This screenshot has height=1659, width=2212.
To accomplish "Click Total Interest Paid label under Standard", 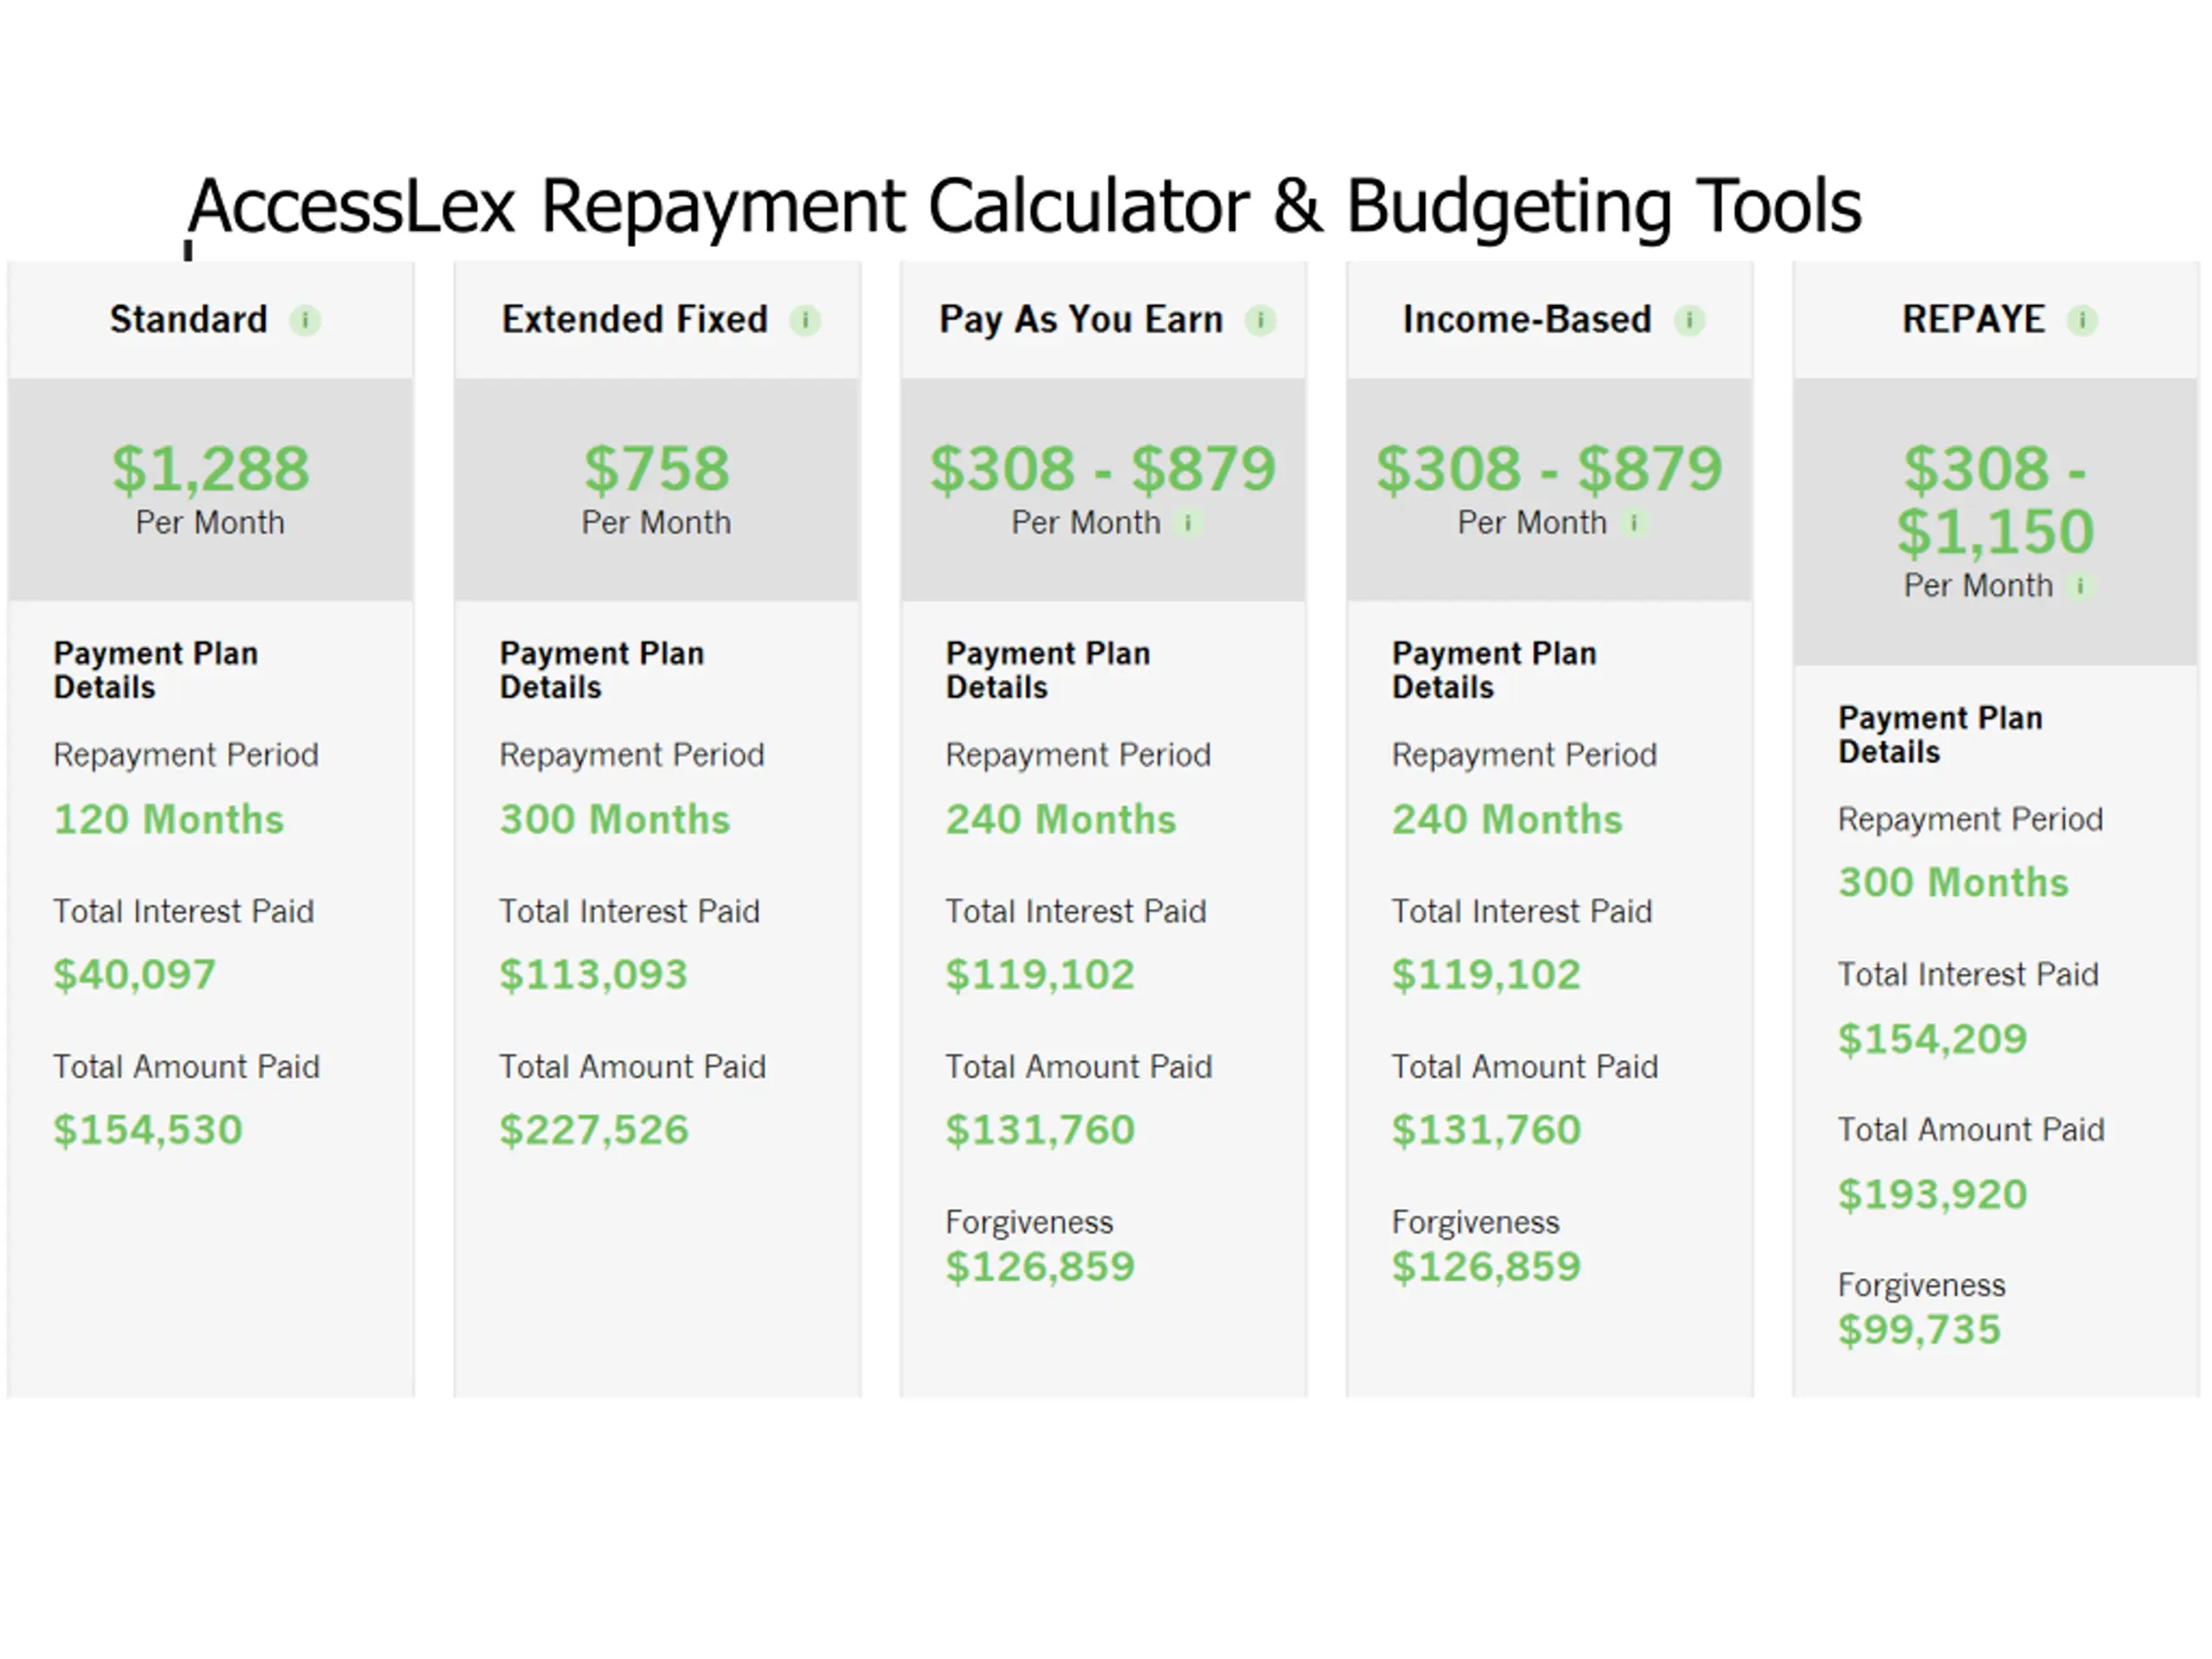I will [184, 912].
